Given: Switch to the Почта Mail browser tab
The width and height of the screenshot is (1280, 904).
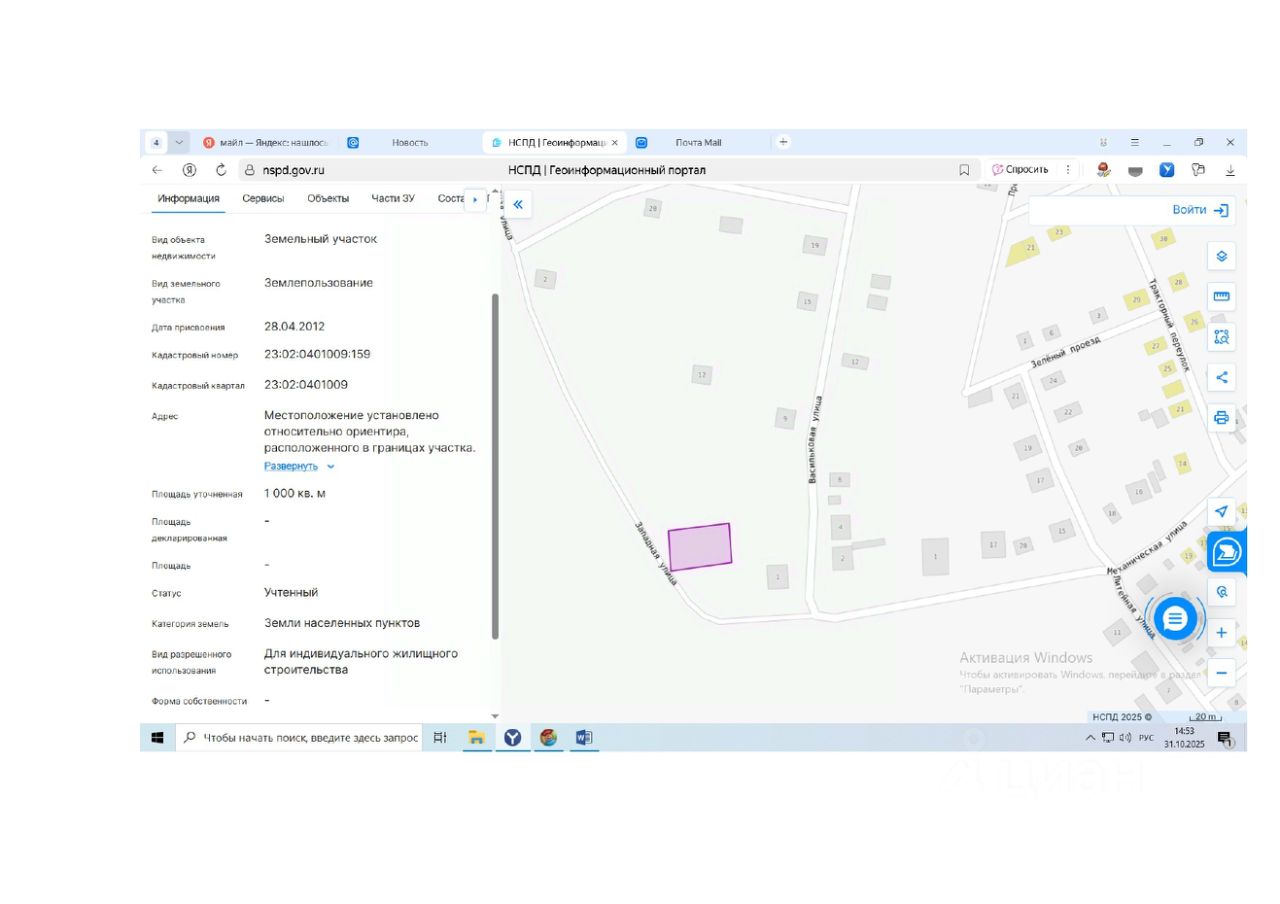Looking at the screenshot, I should [698, 142].
